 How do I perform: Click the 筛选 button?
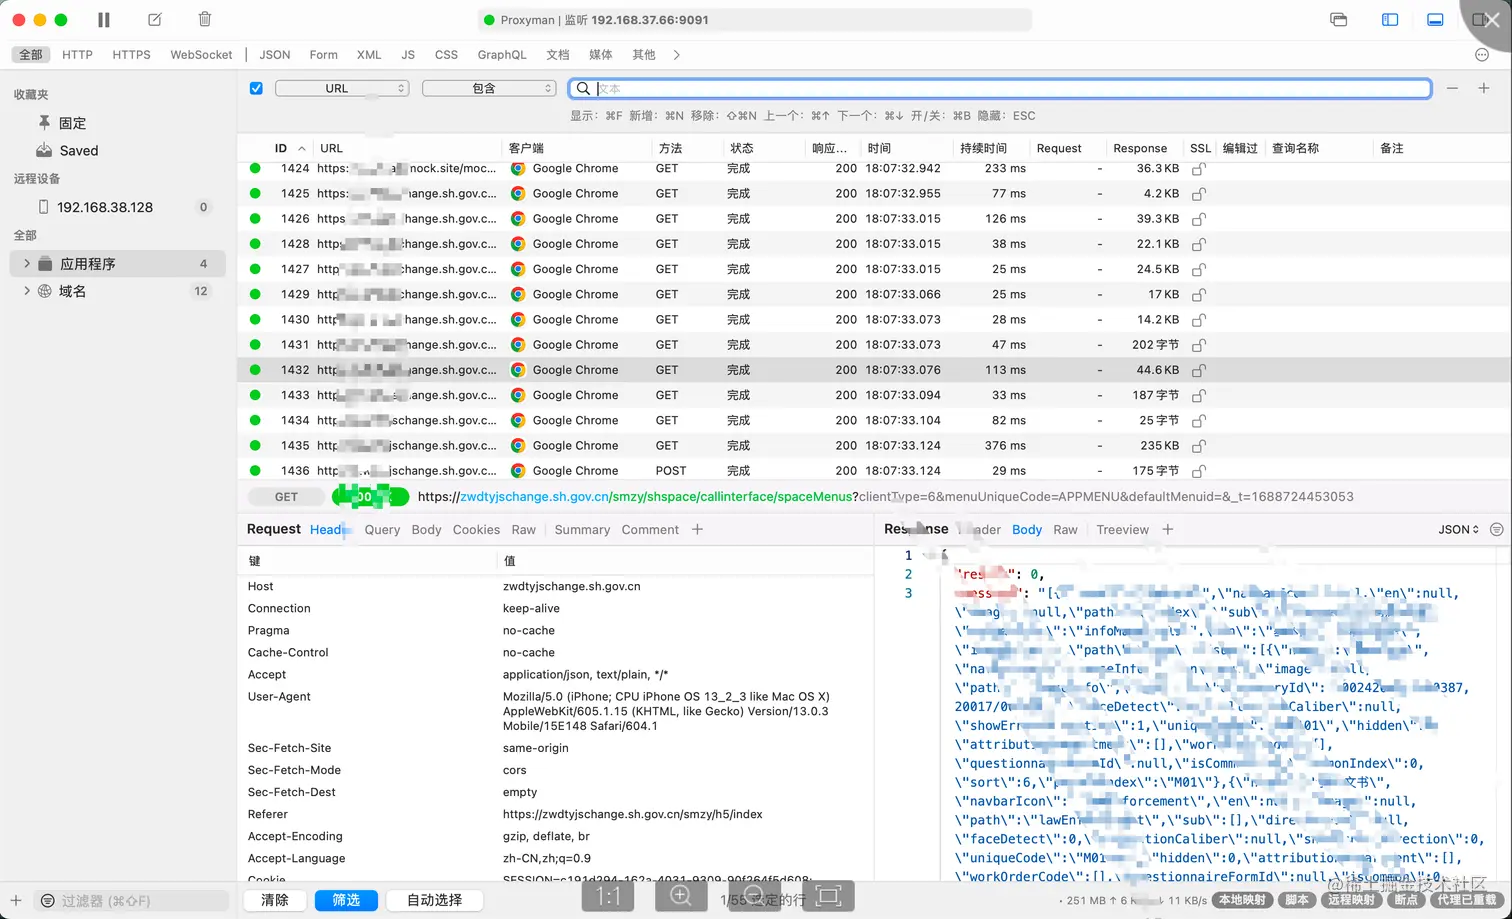tap(346, 900)
